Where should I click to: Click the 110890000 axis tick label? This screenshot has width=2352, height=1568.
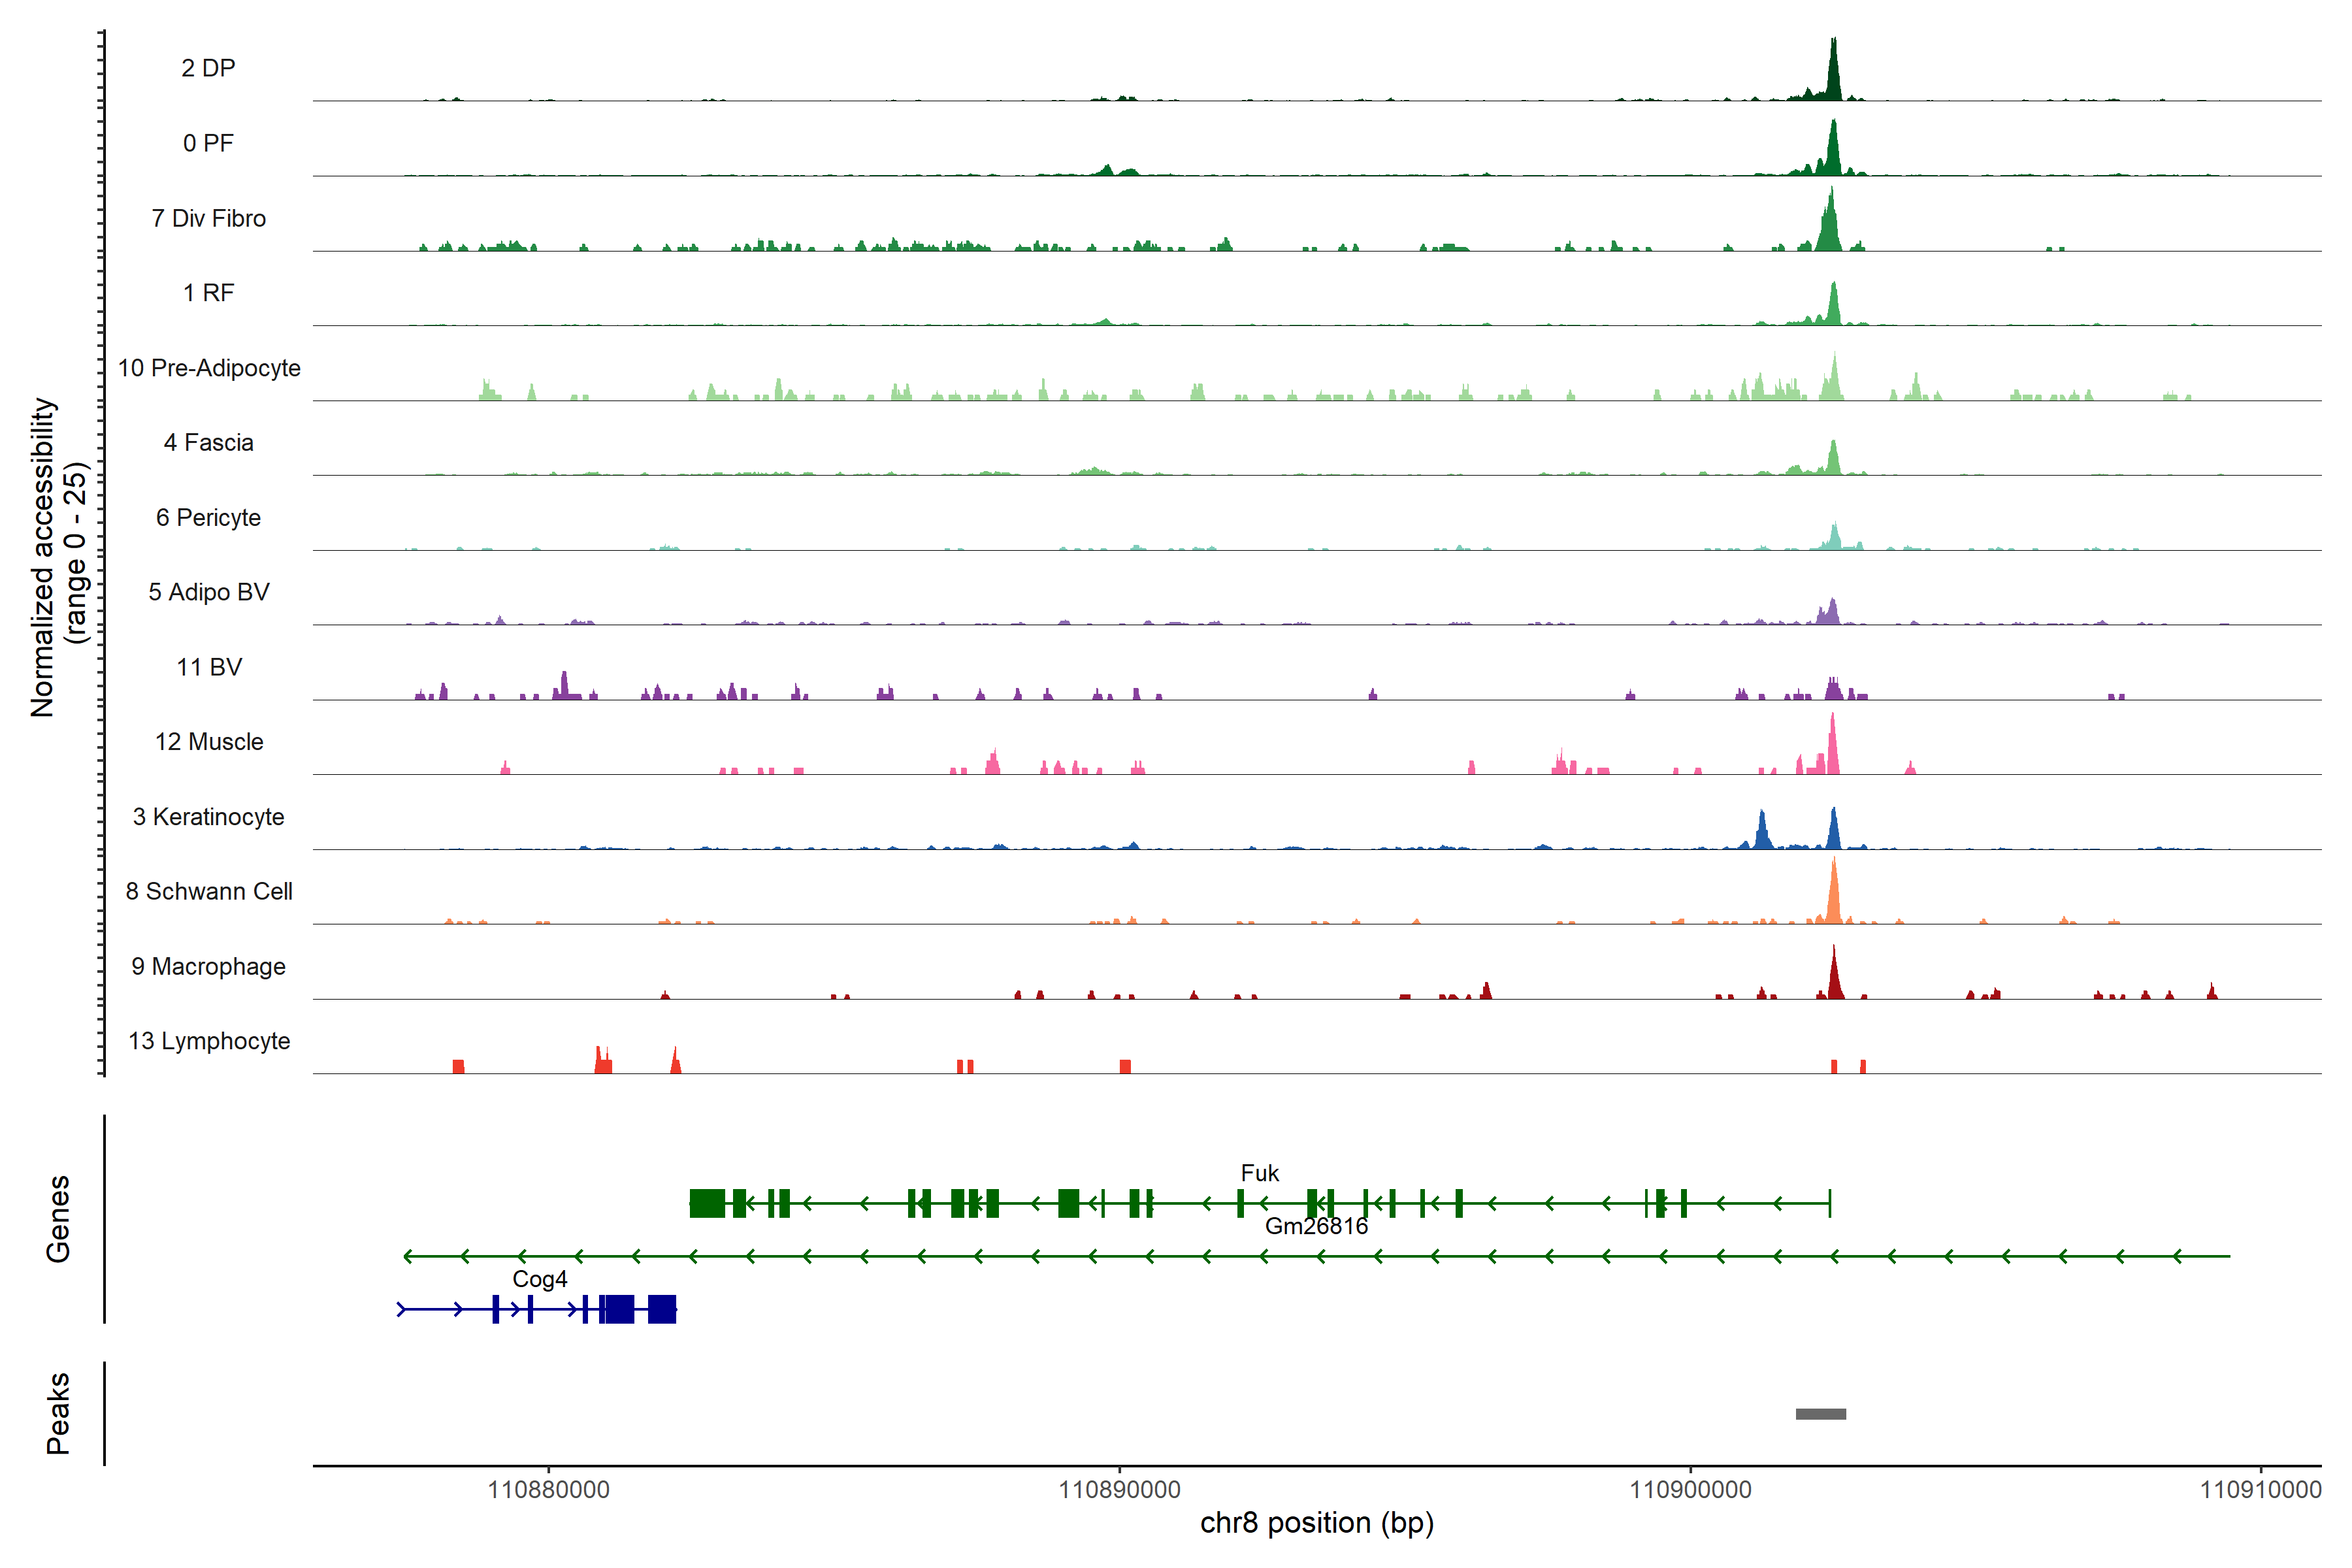1119,1489
